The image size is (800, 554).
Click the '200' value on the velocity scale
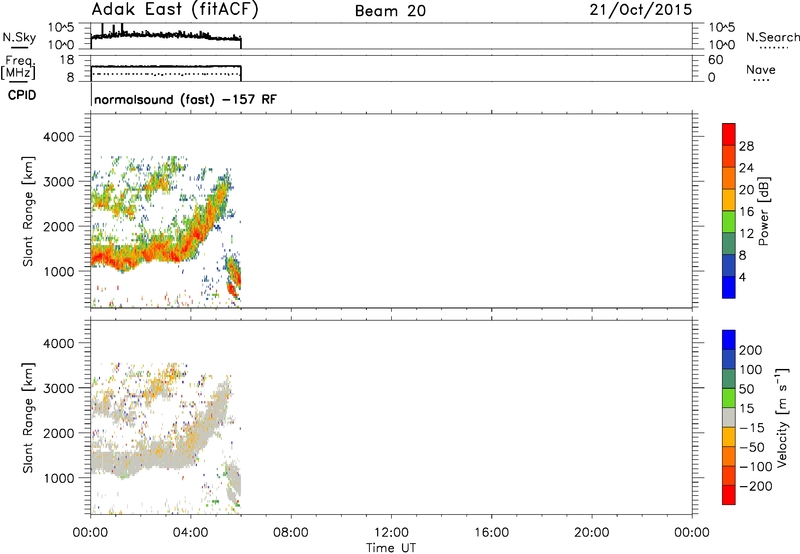point(751,350)
